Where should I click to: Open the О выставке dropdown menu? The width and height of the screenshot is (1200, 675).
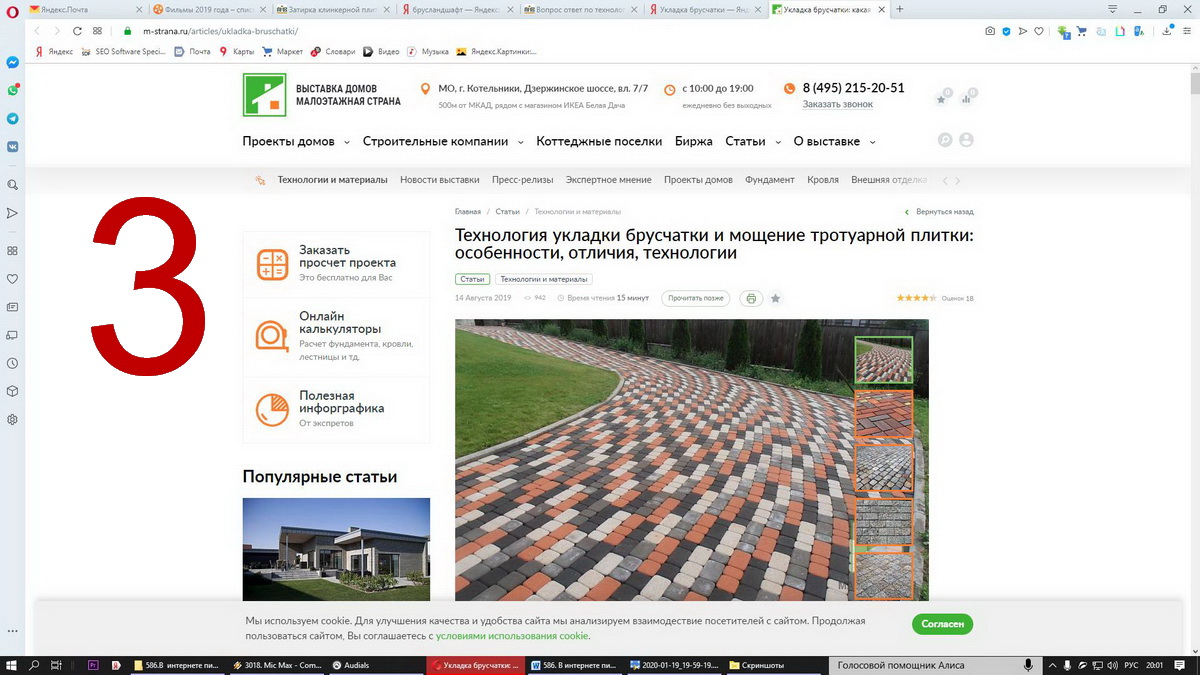coord(827,141)
